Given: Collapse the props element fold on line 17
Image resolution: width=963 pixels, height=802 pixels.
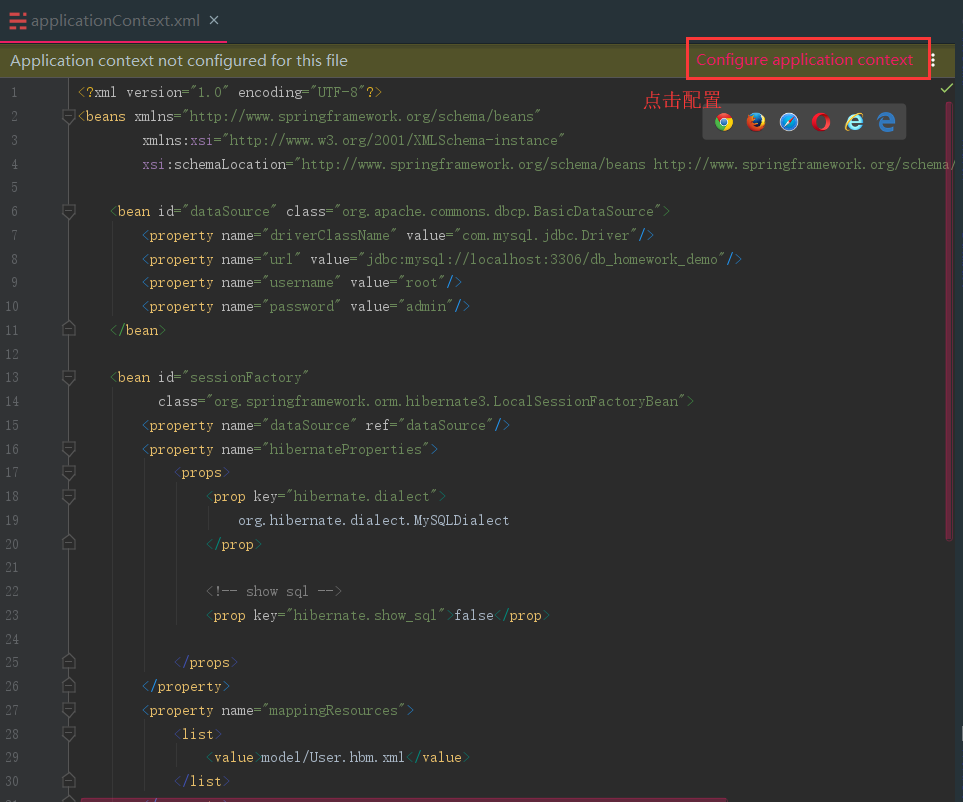Looking at the screenshot, I should pyautogui.click(x=69, y=472).
